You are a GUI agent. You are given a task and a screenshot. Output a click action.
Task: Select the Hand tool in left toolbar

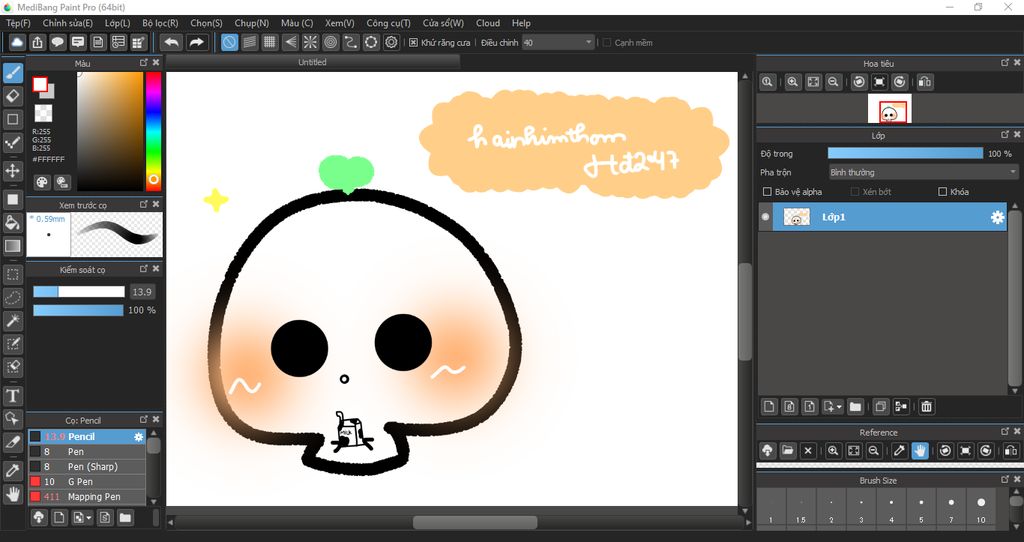[12, 494]
